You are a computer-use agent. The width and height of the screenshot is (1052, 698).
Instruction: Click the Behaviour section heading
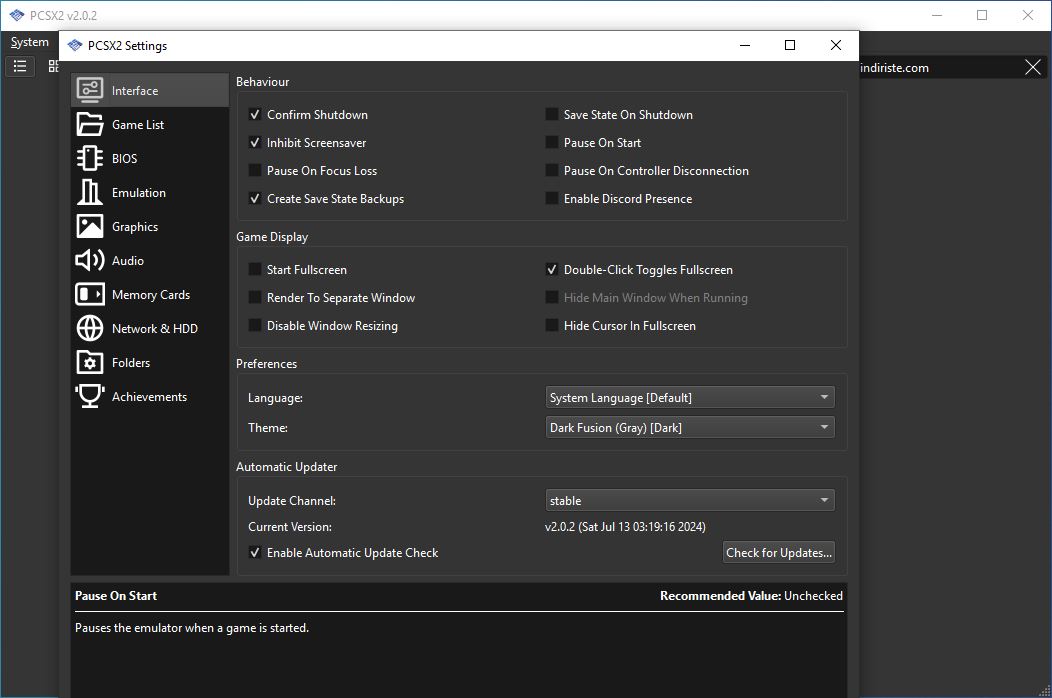tap(262, 82)
